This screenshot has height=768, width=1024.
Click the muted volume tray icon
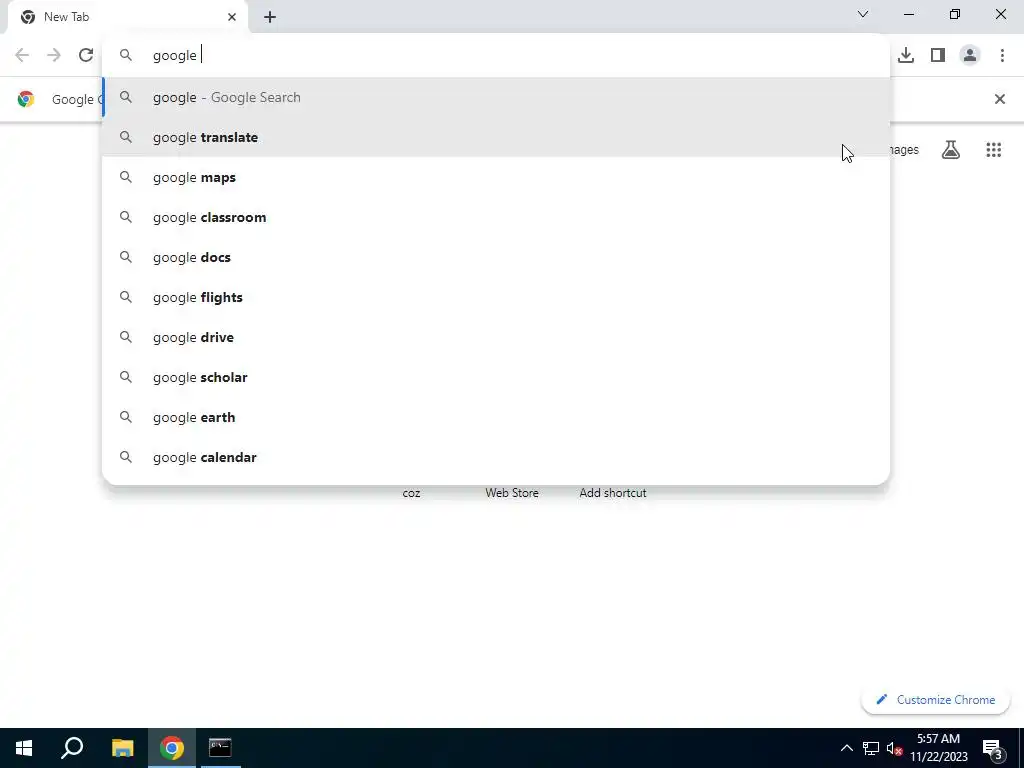(895, 748)
